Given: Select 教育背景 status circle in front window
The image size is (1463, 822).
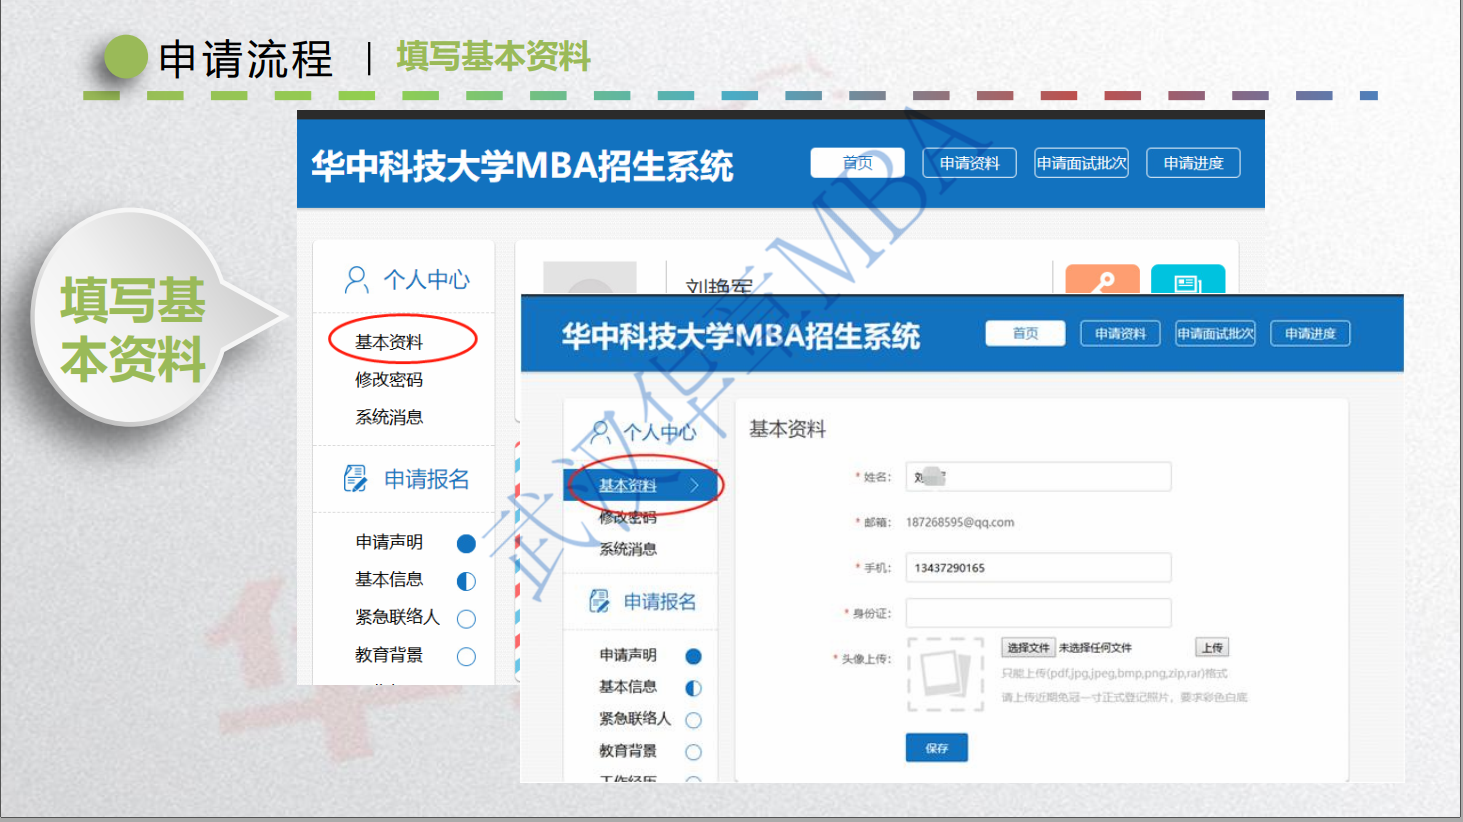Looking at the screenshot, I should point(693,752).
